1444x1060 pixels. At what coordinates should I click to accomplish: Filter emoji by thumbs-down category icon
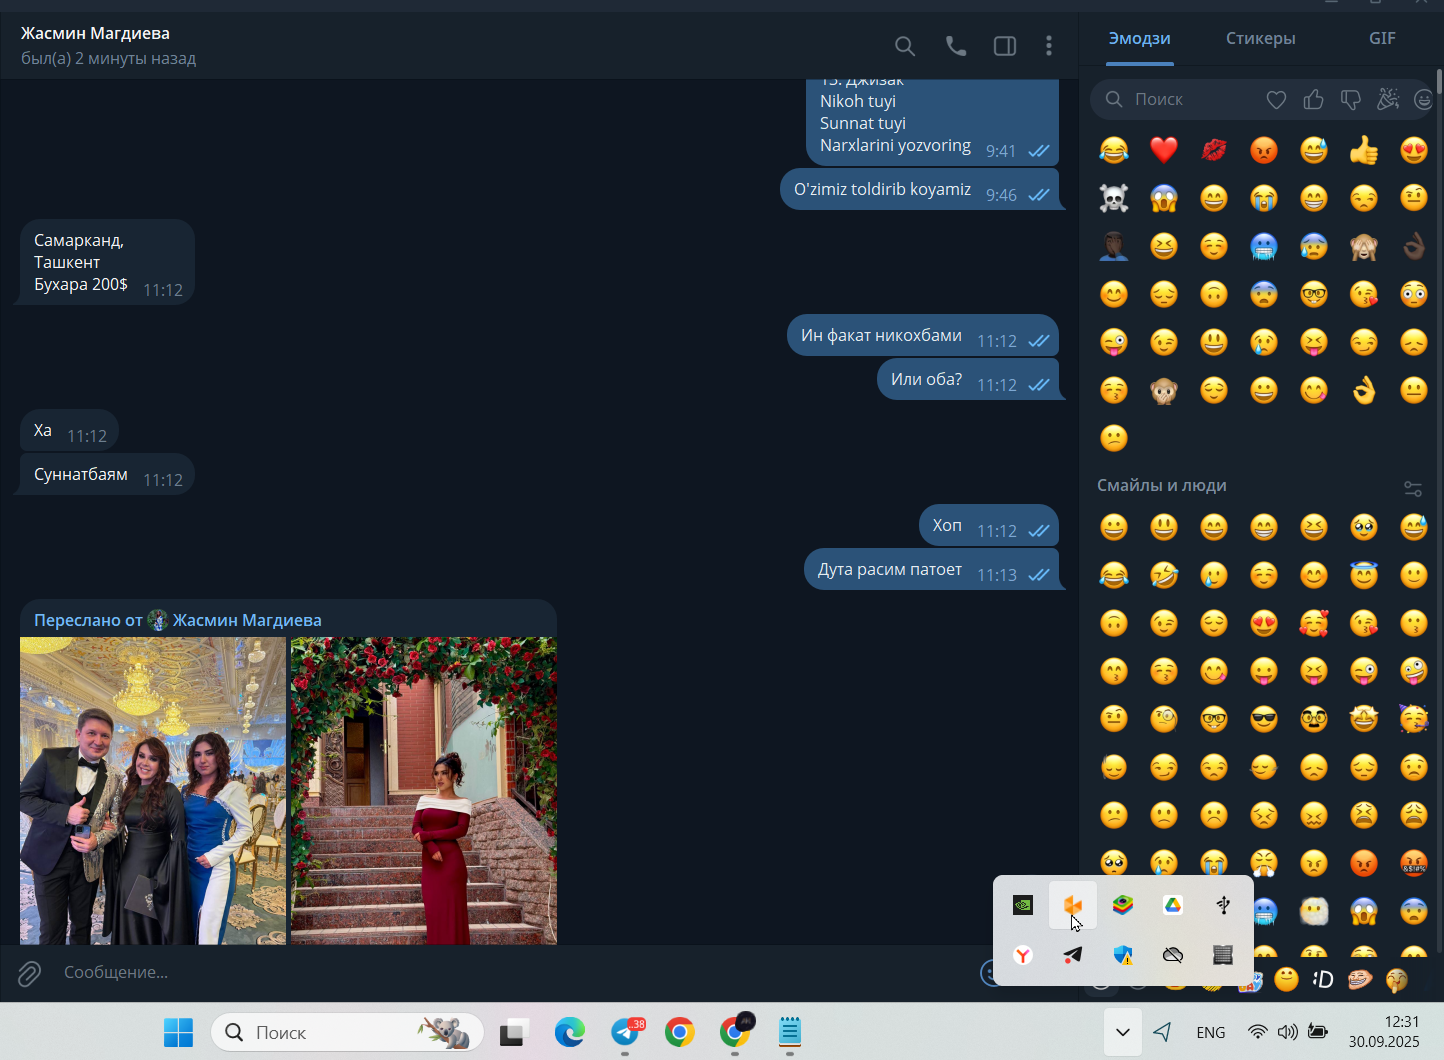pos(1351,99)
